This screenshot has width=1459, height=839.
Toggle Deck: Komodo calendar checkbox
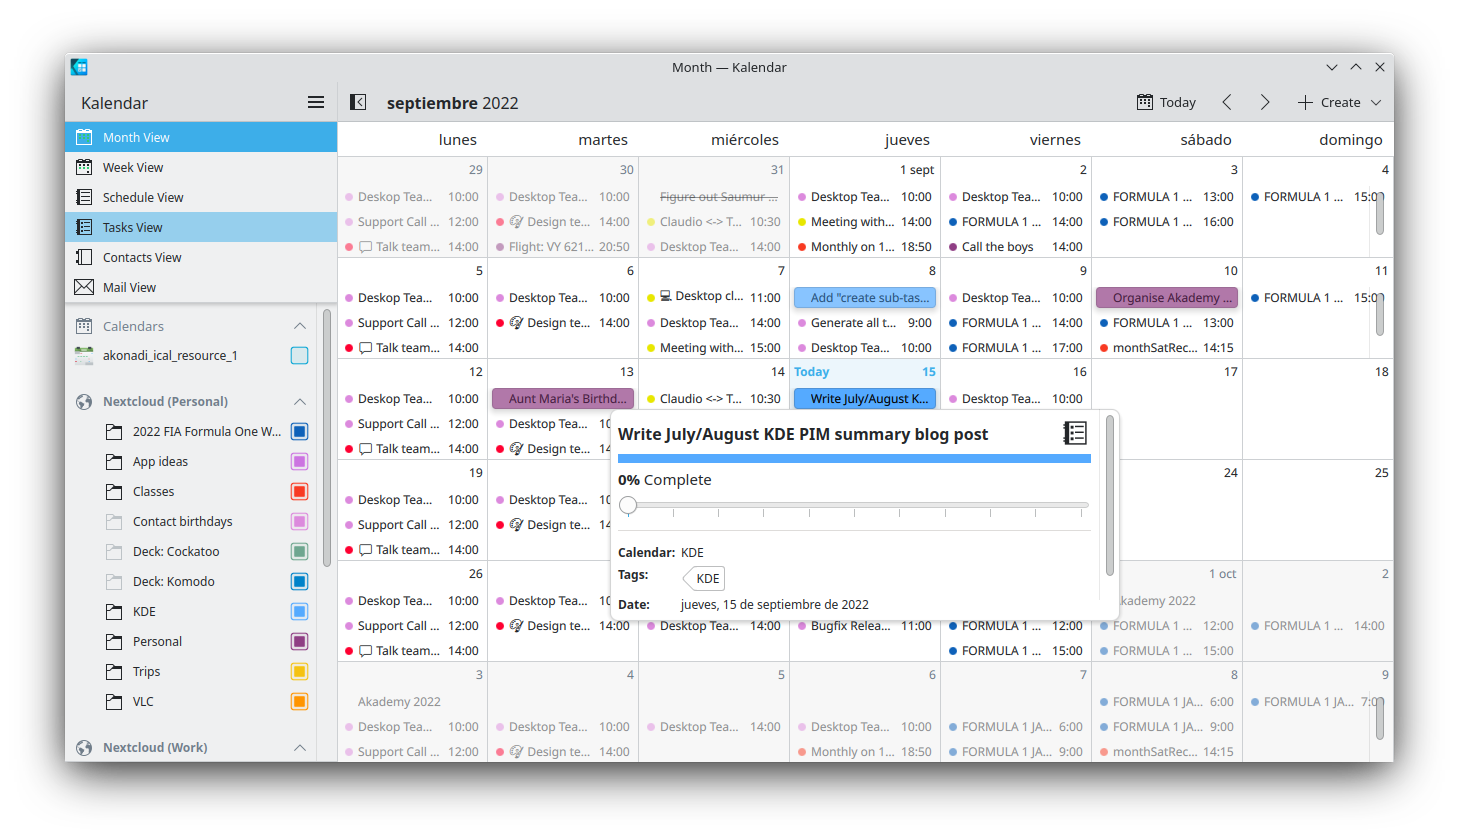(299, 581)
